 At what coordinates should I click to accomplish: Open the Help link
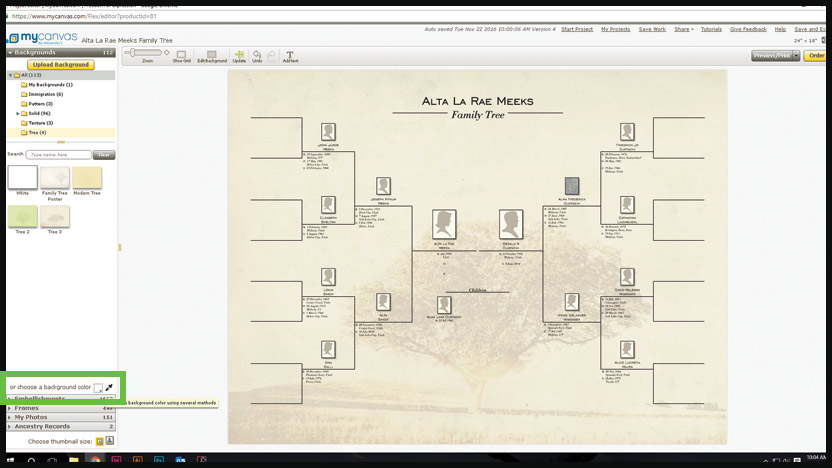(x=780, y=29)
